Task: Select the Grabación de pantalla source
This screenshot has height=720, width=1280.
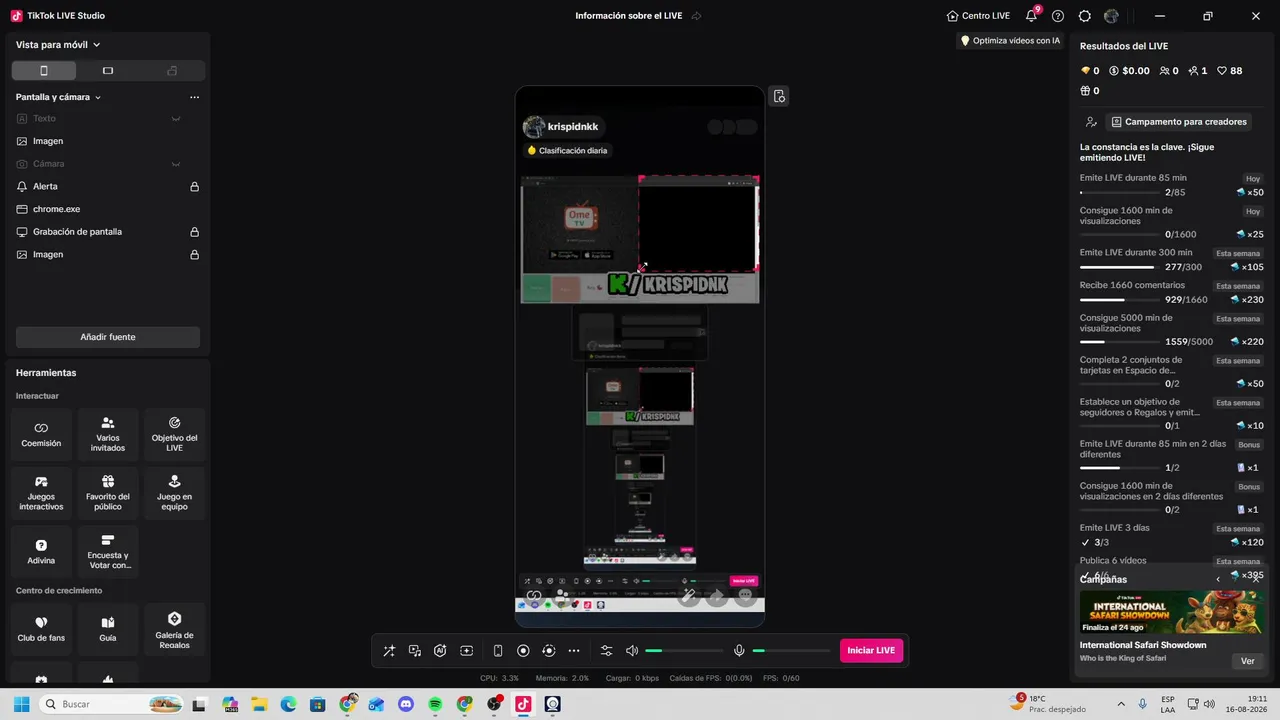Action: (x=108, y=232)
